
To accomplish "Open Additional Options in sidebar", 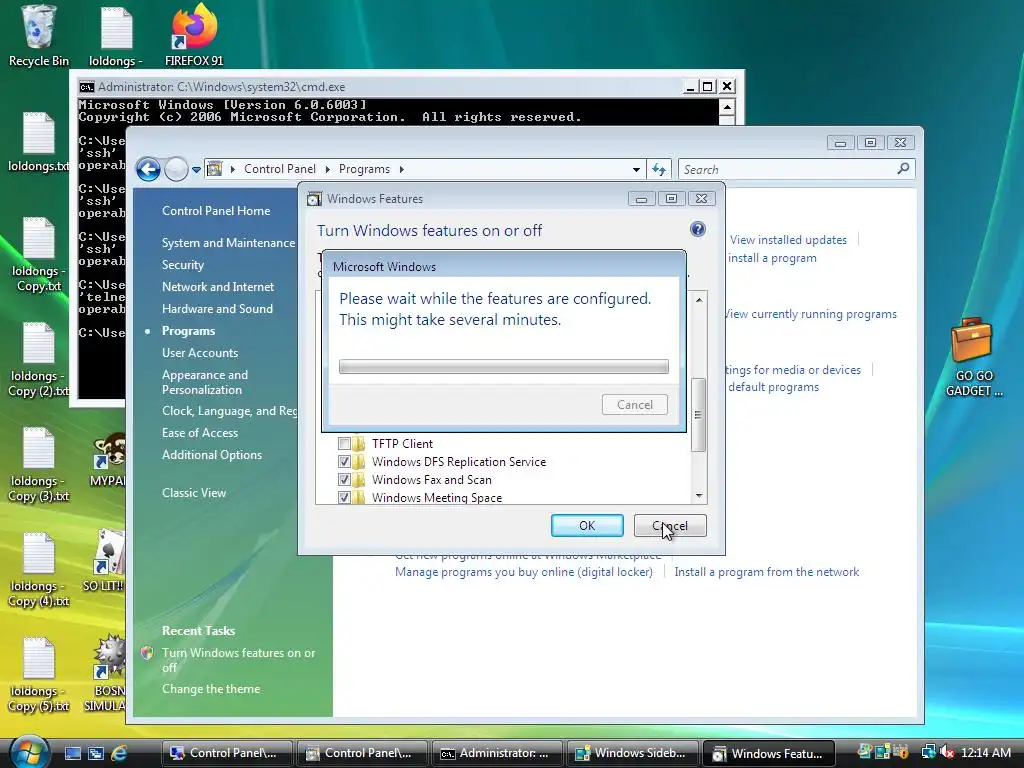I will point(212,455).
